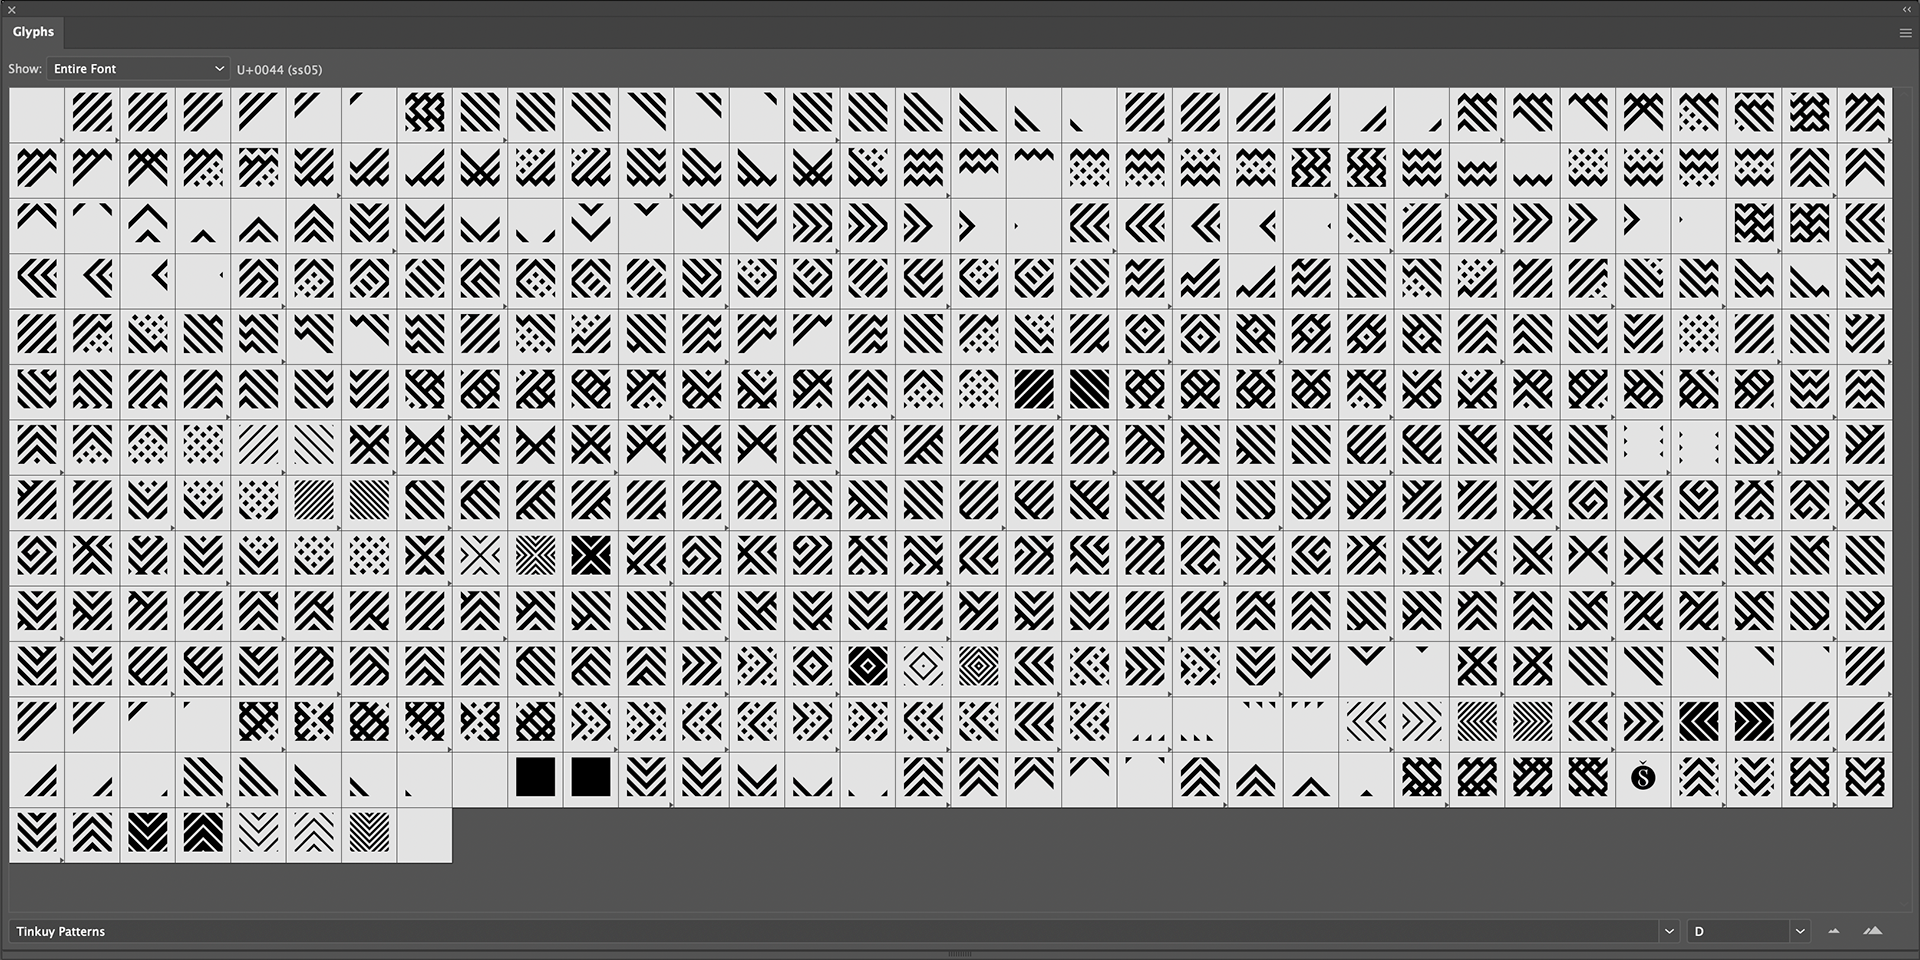Expand the font style D dropdown arrow
Viewport: 1920px width, 960px height.
[1800, 931]
